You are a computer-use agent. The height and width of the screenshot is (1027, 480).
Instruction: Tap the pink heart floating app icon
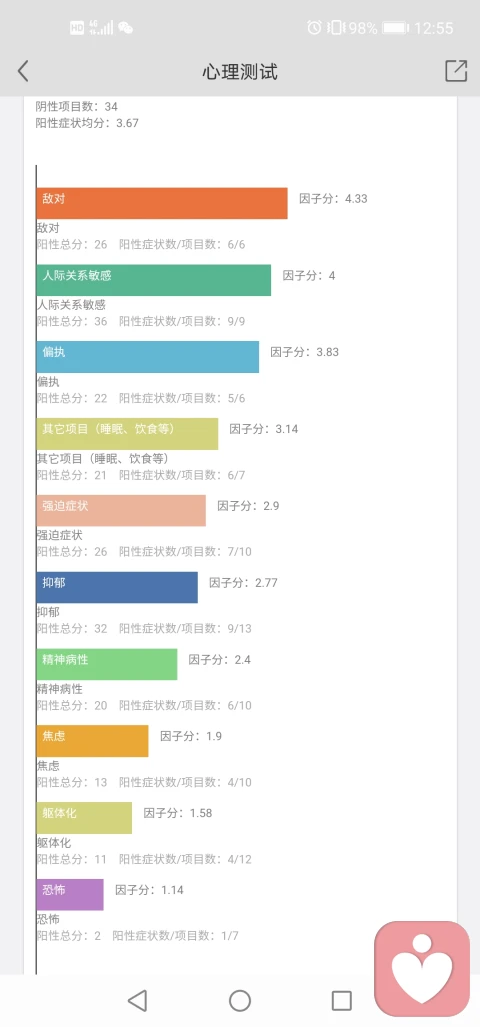click(422, 969)
